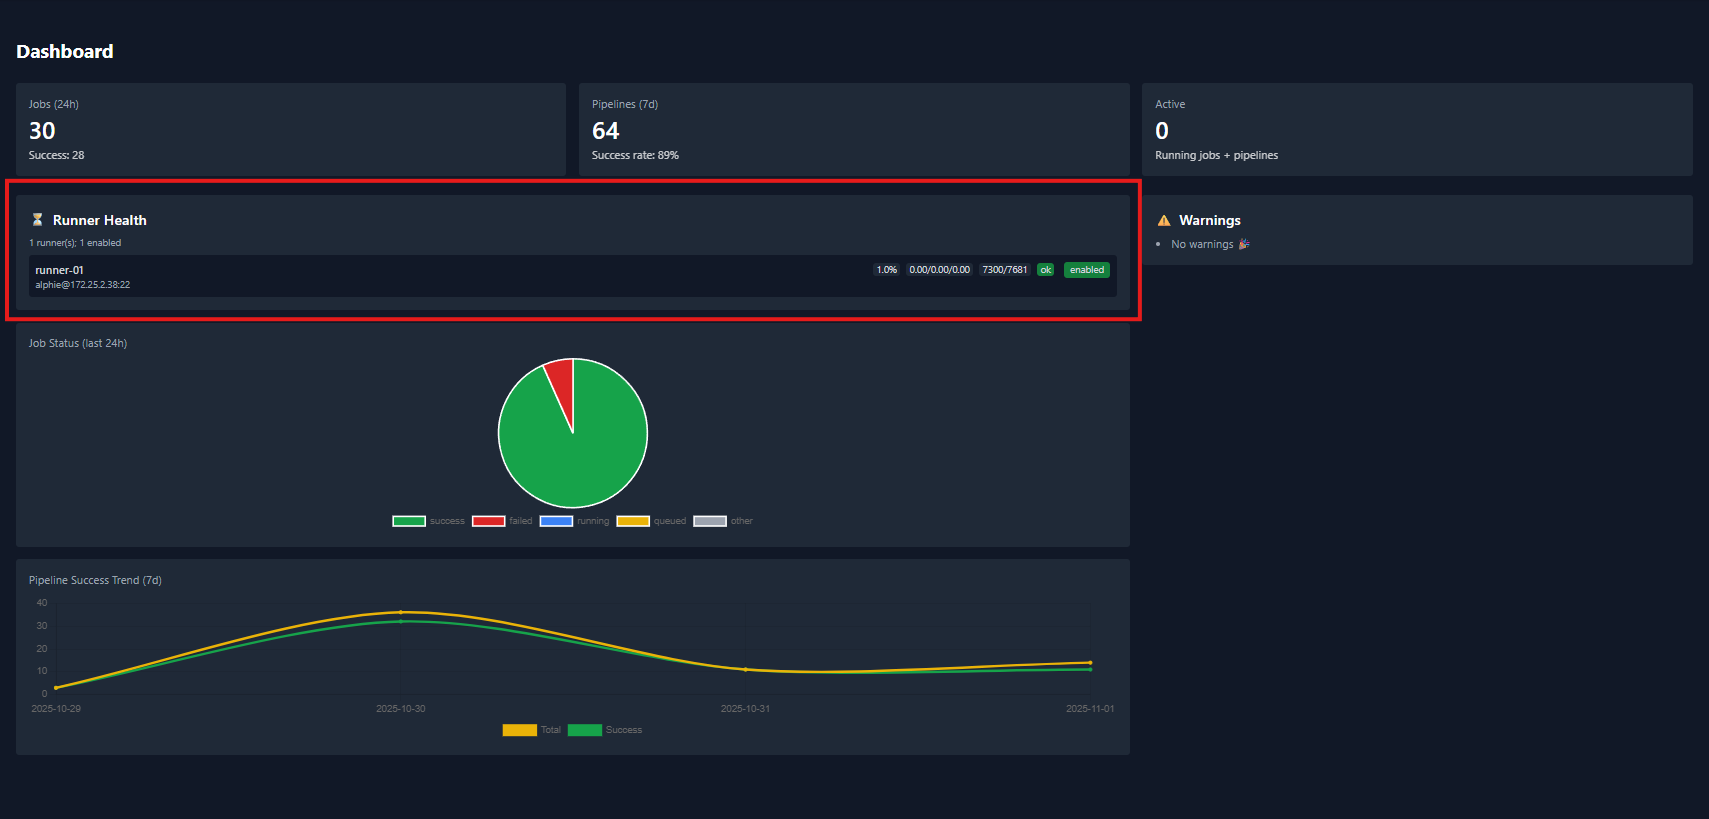Click the Active count value 0

[x=1162, y=131]
